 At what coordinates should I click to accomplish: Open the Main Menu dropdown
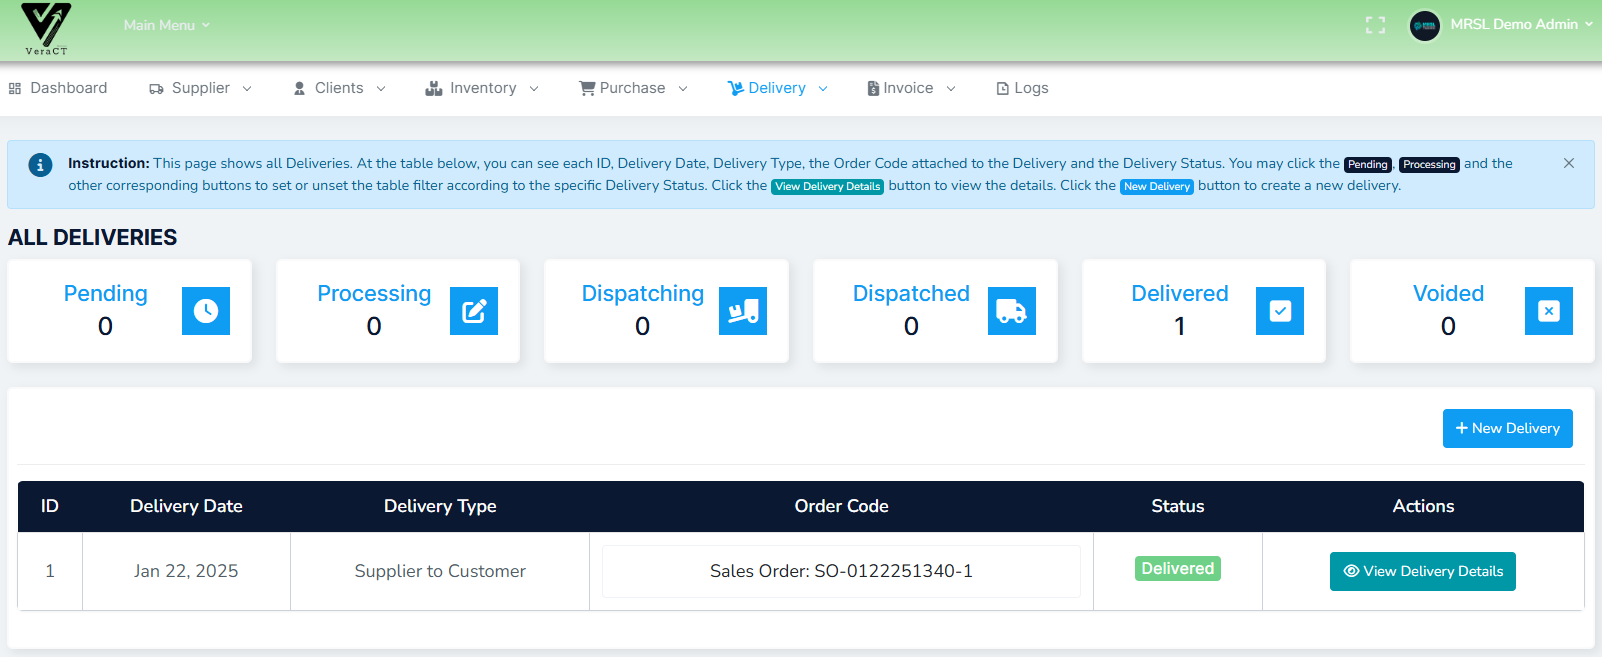coord(166,25)
